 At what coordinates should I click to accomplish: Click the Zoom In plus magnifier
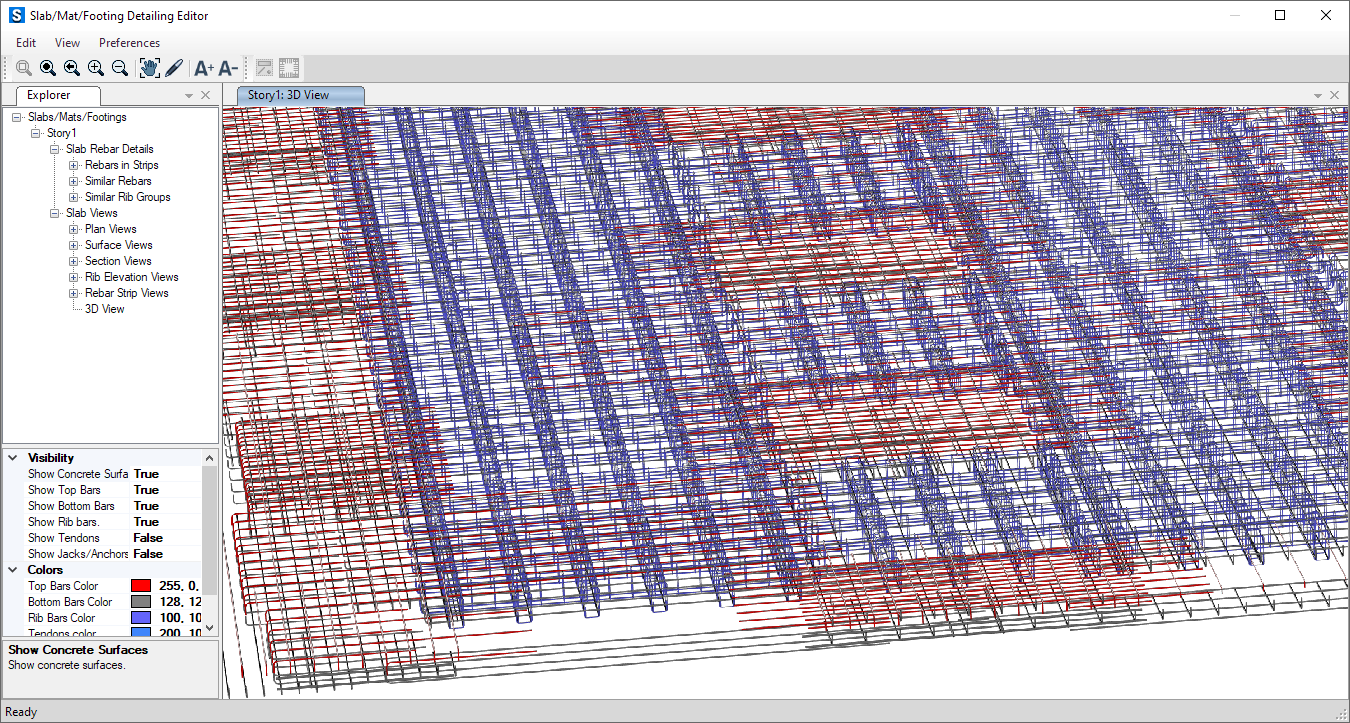96,68
